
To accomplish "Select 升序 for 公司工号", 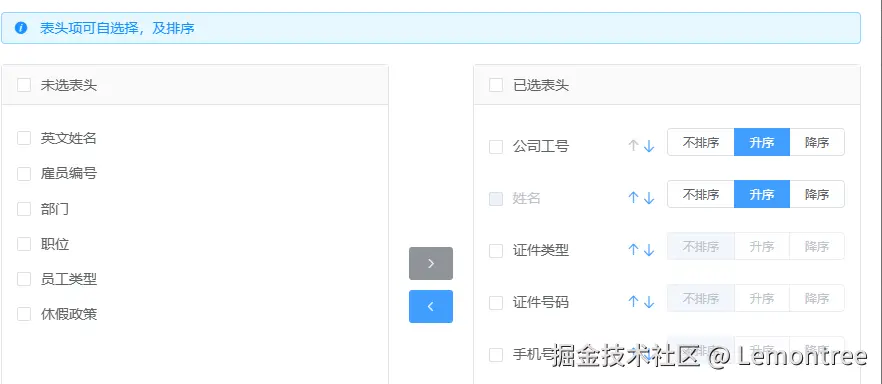I will 762,142.
